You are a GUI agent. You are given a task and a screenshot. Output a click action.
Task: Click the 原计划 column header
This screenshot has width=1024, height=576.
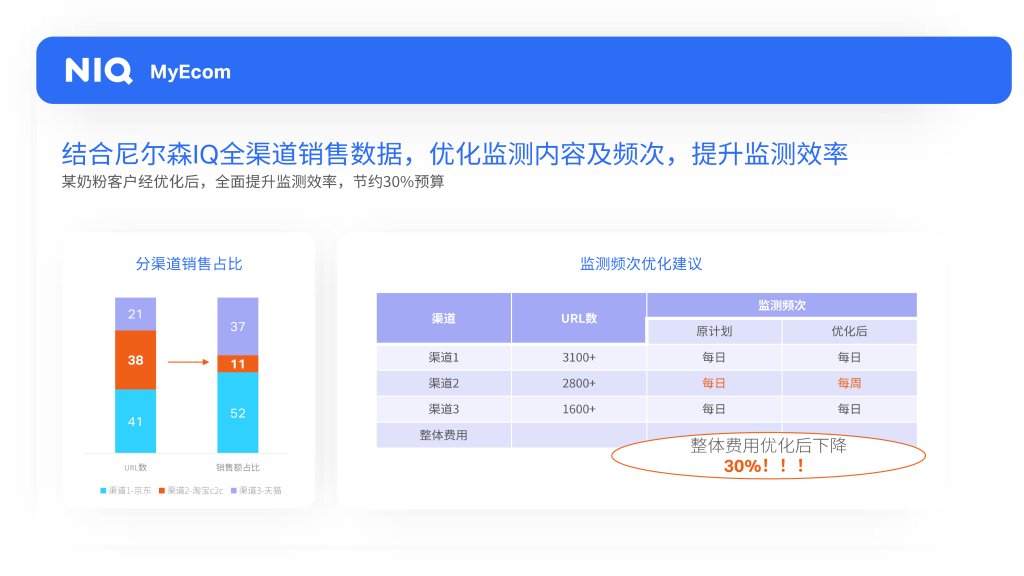[714, 331]
